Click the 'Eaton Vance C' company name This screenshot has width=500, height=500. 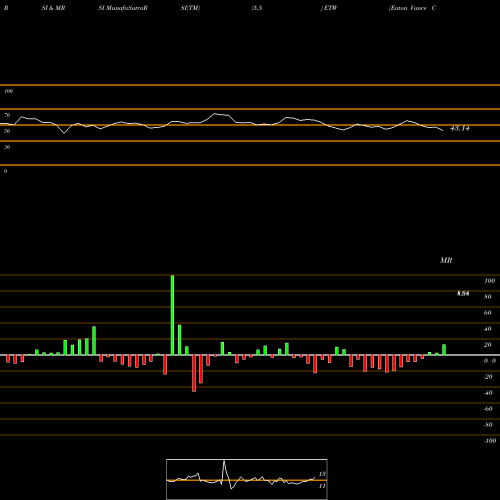coord(412,8)
